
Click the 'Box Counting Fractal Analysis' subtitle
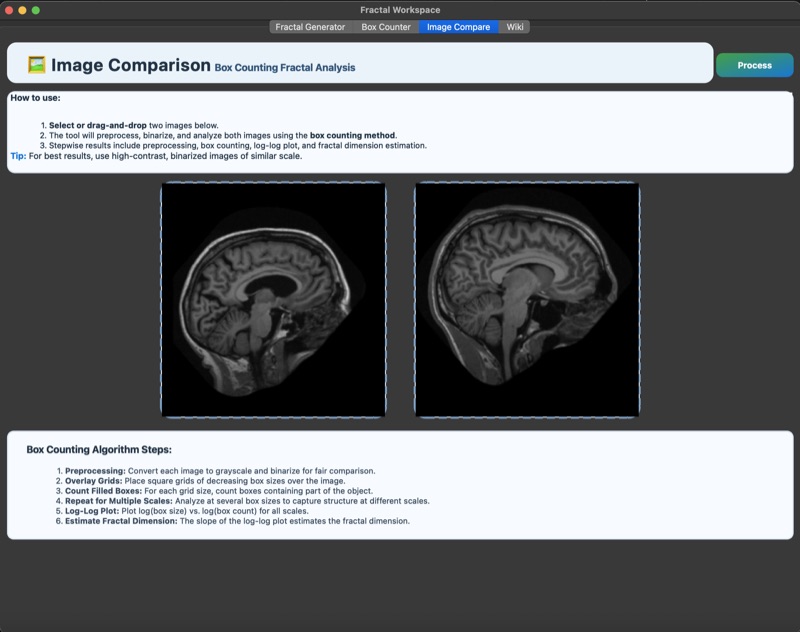pos(285,67)
